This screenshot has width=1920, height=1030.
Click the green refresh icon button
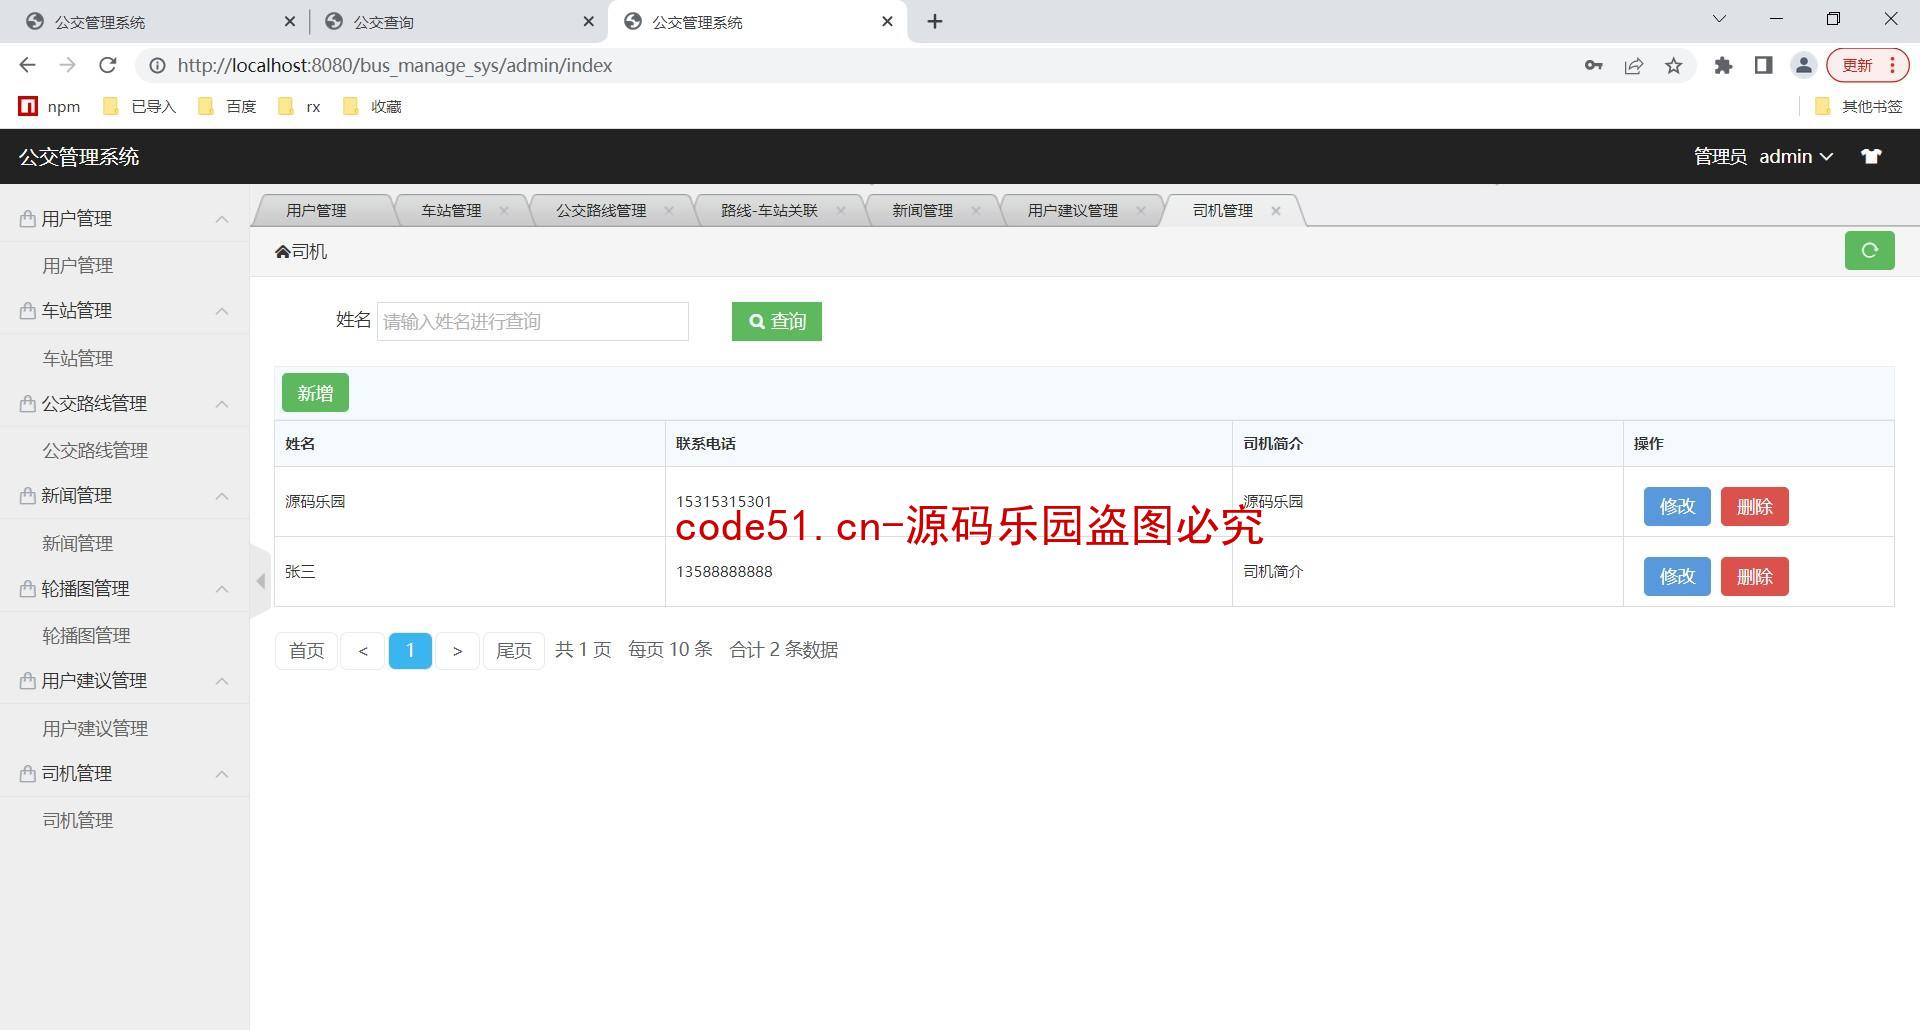[x=1869, y=250]
